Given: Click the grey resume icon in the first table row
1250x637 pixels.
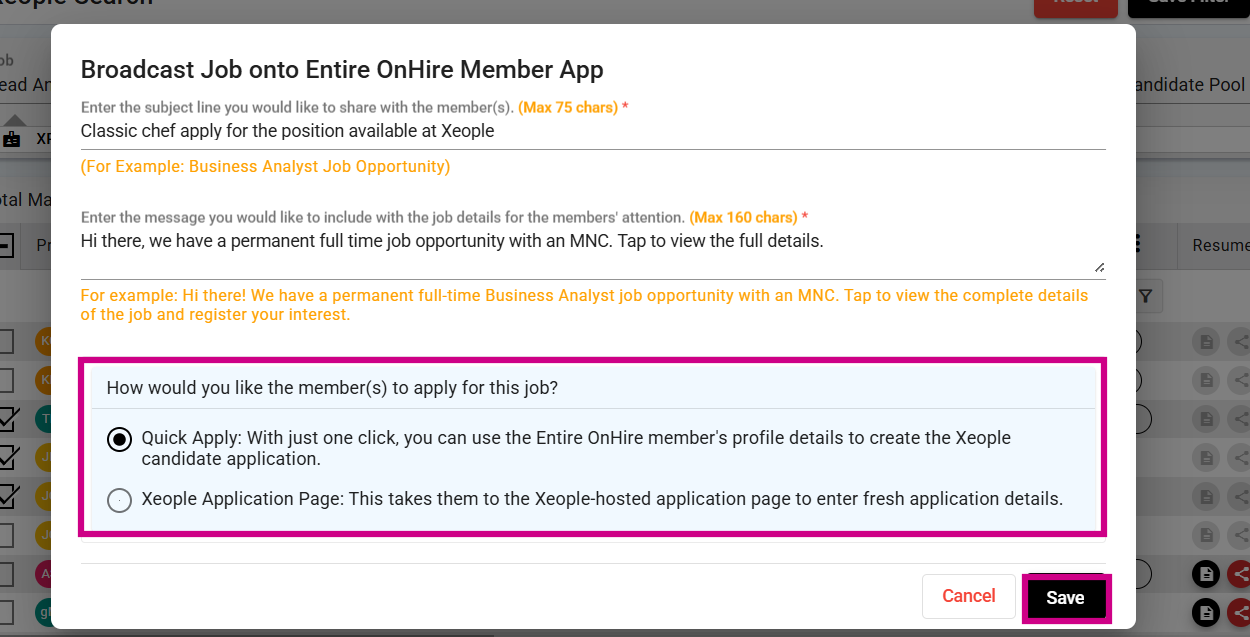Looking at the screenshot, I should tap(1207, 342).
